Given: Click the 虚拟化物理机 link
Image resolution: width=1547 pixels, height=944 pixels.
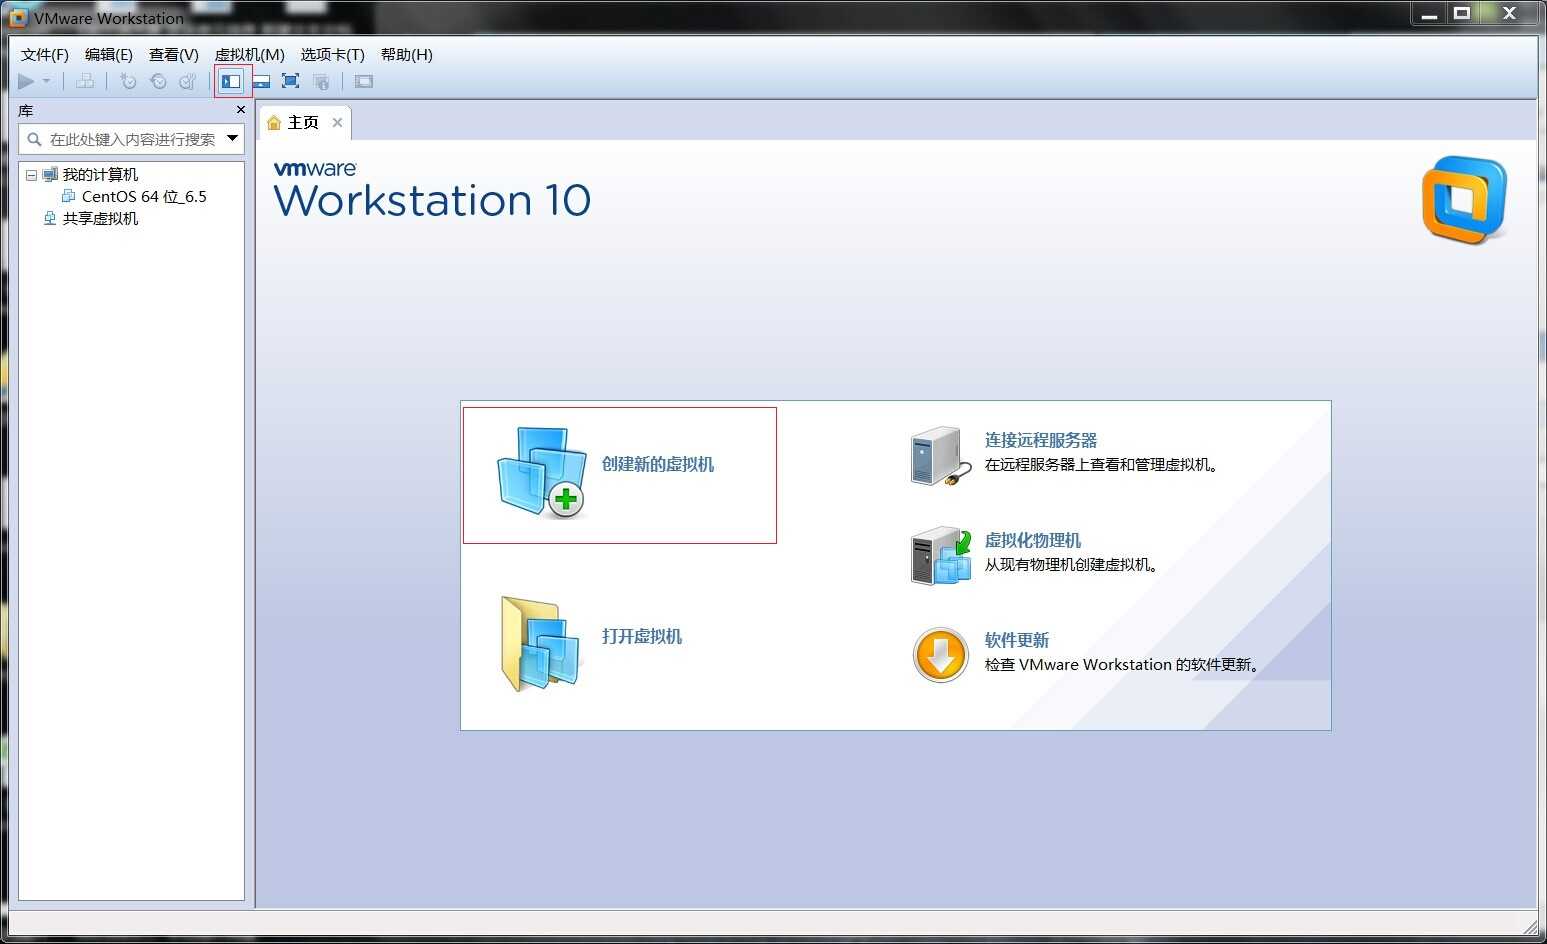Looking at the screenshot, I should (1033, 540).
